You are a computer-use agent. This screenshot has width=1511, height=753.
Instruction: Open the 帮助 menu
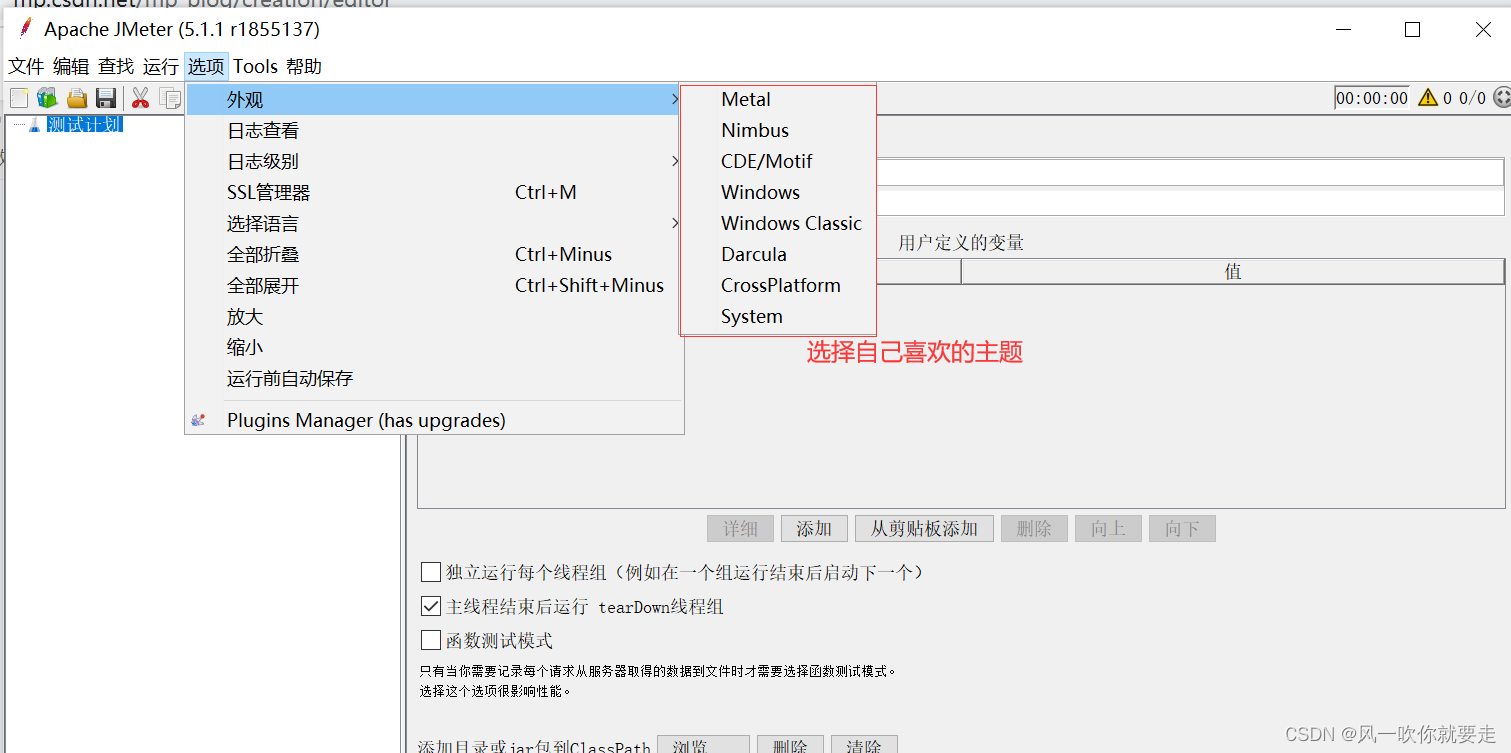(x=304, y=66)
